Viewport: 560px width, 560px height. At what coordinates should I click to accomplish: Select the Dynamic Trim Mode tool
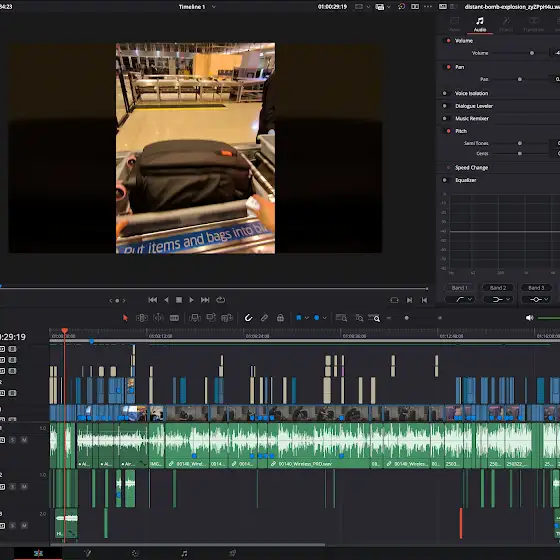pyautogui.click(x=158, y=318)
